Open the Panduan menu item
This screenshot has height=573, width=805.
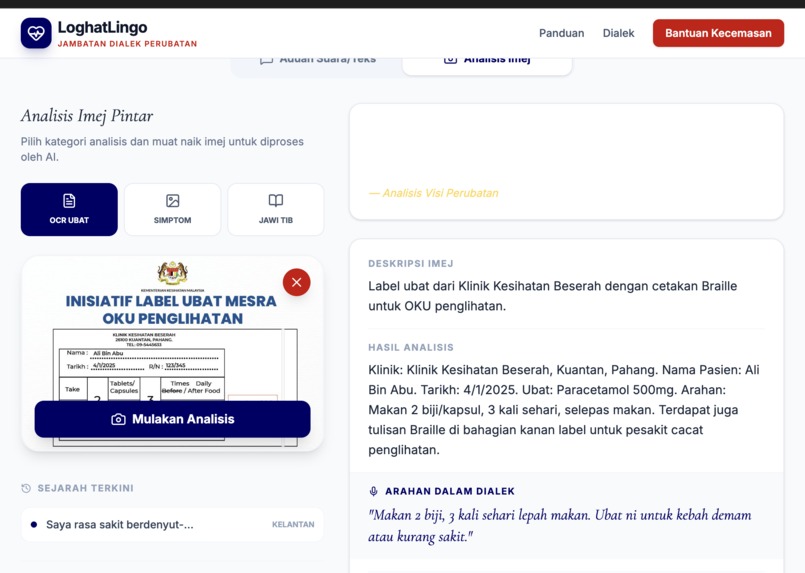pyautogui.click(x=561, y=33)
